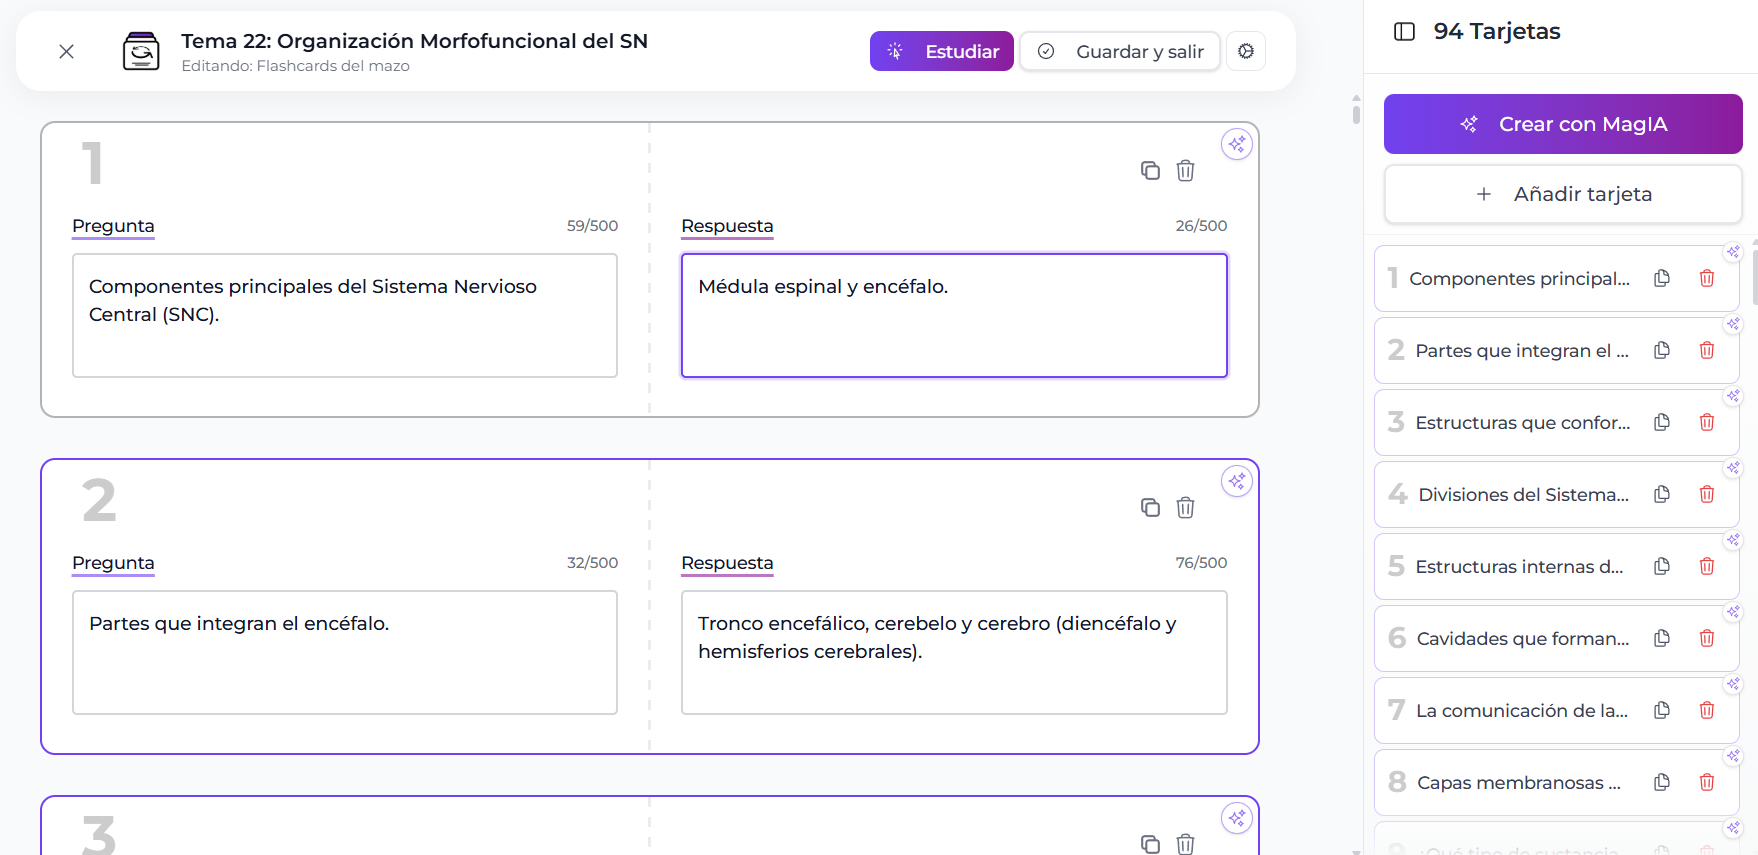Edit card 2 Respuesta text field
Screen dimensions: 1758x855
tap(953, 652)
